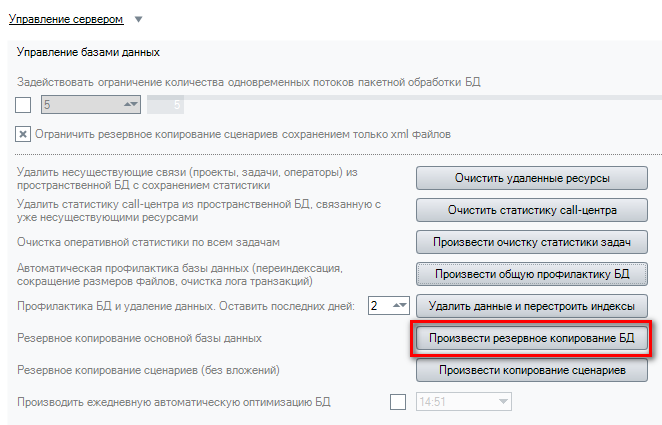
Task: Enable daily automatic DB optimization checkbox
Action: tap(398, 402)
